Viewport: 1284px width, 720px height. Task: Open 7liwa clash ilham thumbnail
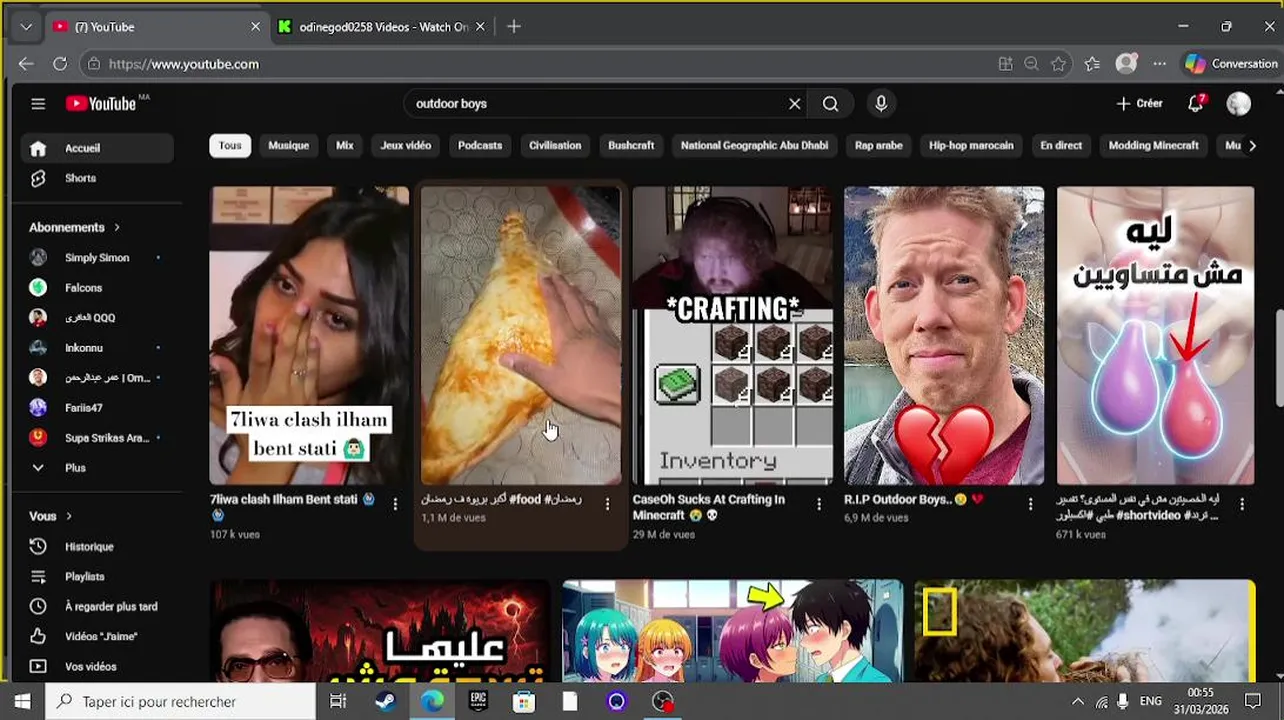pos(309,335)
